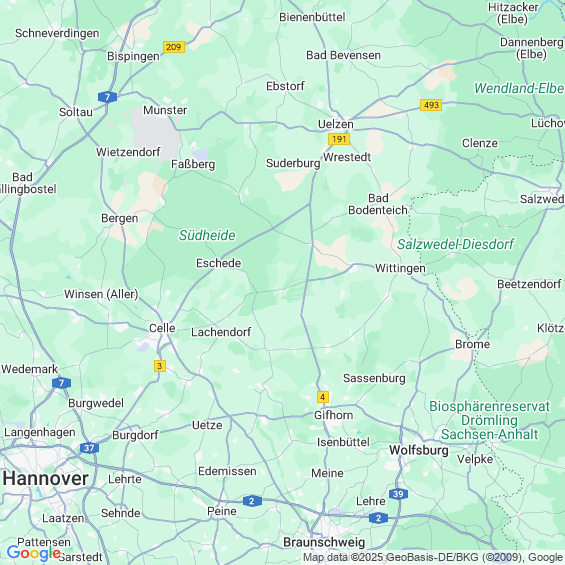Click the Google logo

(34, 553)
